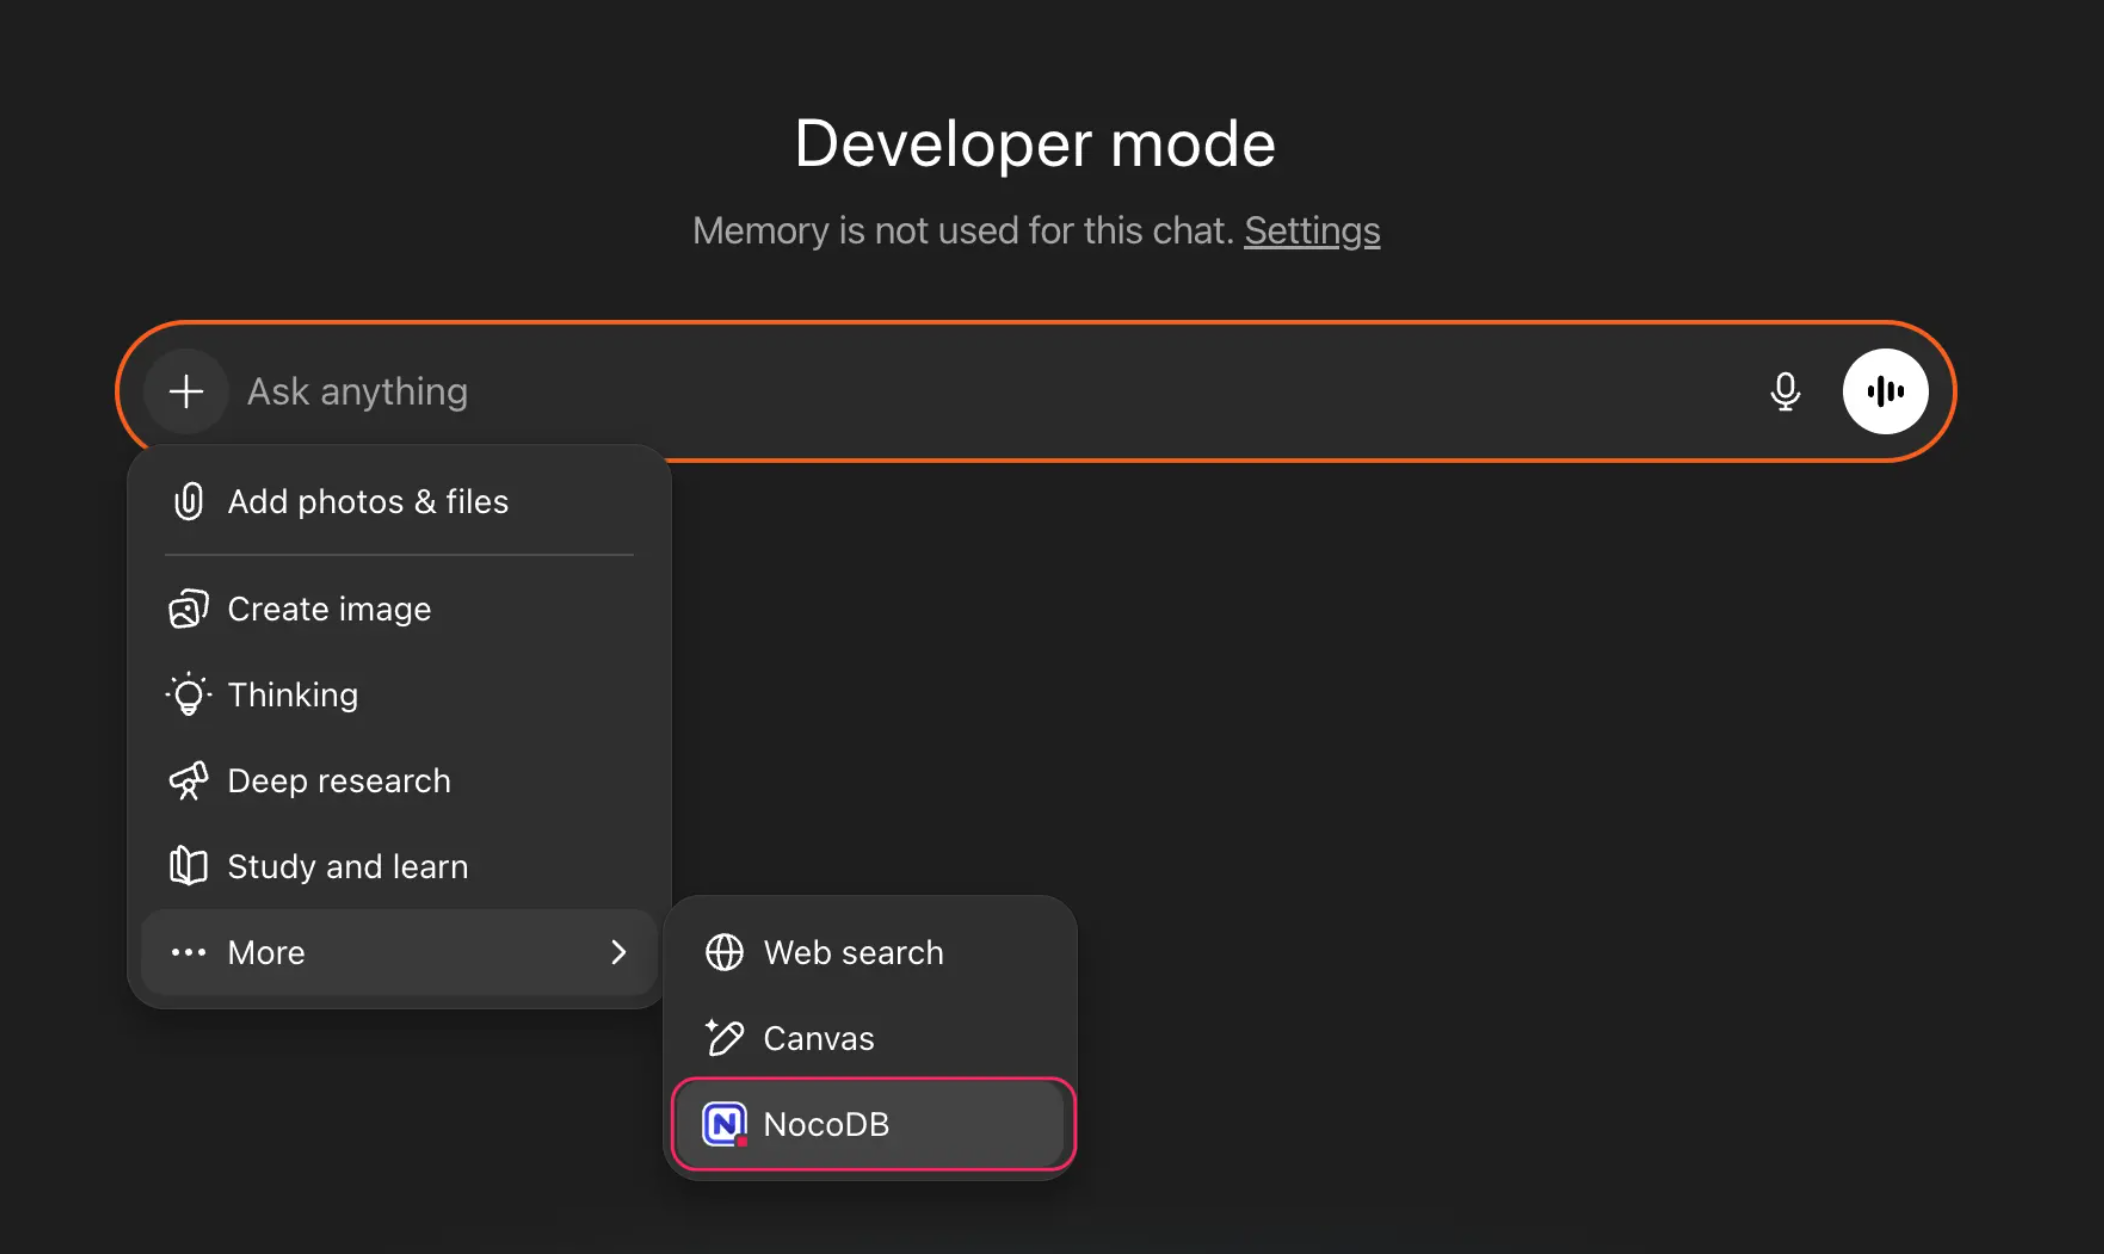This screenshot has width=2104, height=1254.
Task: Expand the More submenu chevron
Action: click(x=619, y=952)
